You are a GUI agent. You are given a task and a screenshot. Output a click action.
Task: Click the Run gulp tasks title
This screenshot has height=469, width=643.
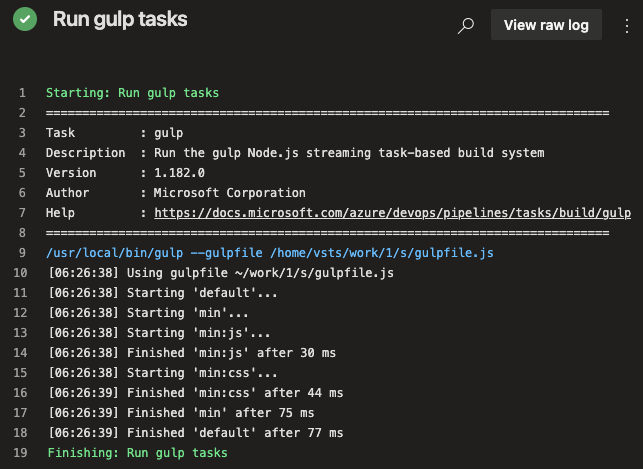pyautogui.click(x=119, y=20)
